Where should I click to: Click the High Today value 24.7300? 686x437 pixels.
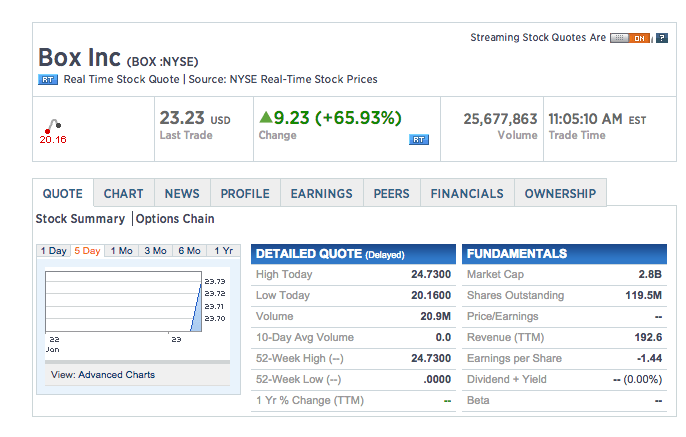pyautogui.click(x=431, y=274)
